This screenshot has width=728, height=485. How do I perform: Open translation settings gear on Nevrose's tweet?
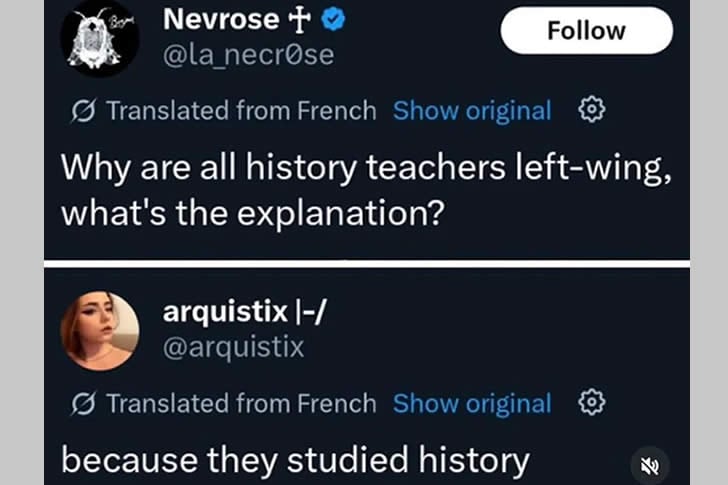pyautogui.click(x=593, y=110)
